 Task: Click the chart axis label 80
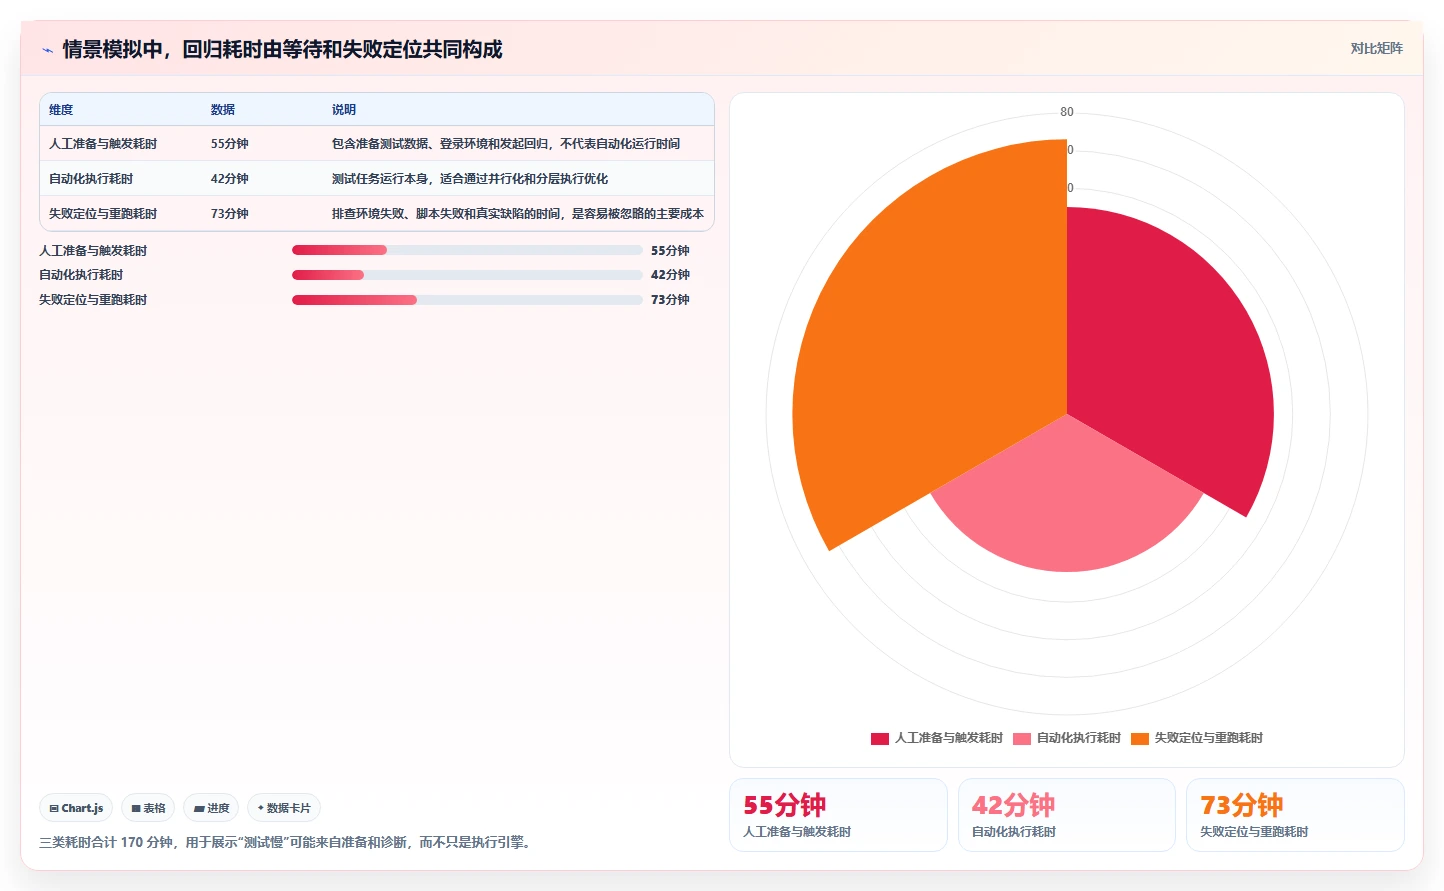(1067, 112)
